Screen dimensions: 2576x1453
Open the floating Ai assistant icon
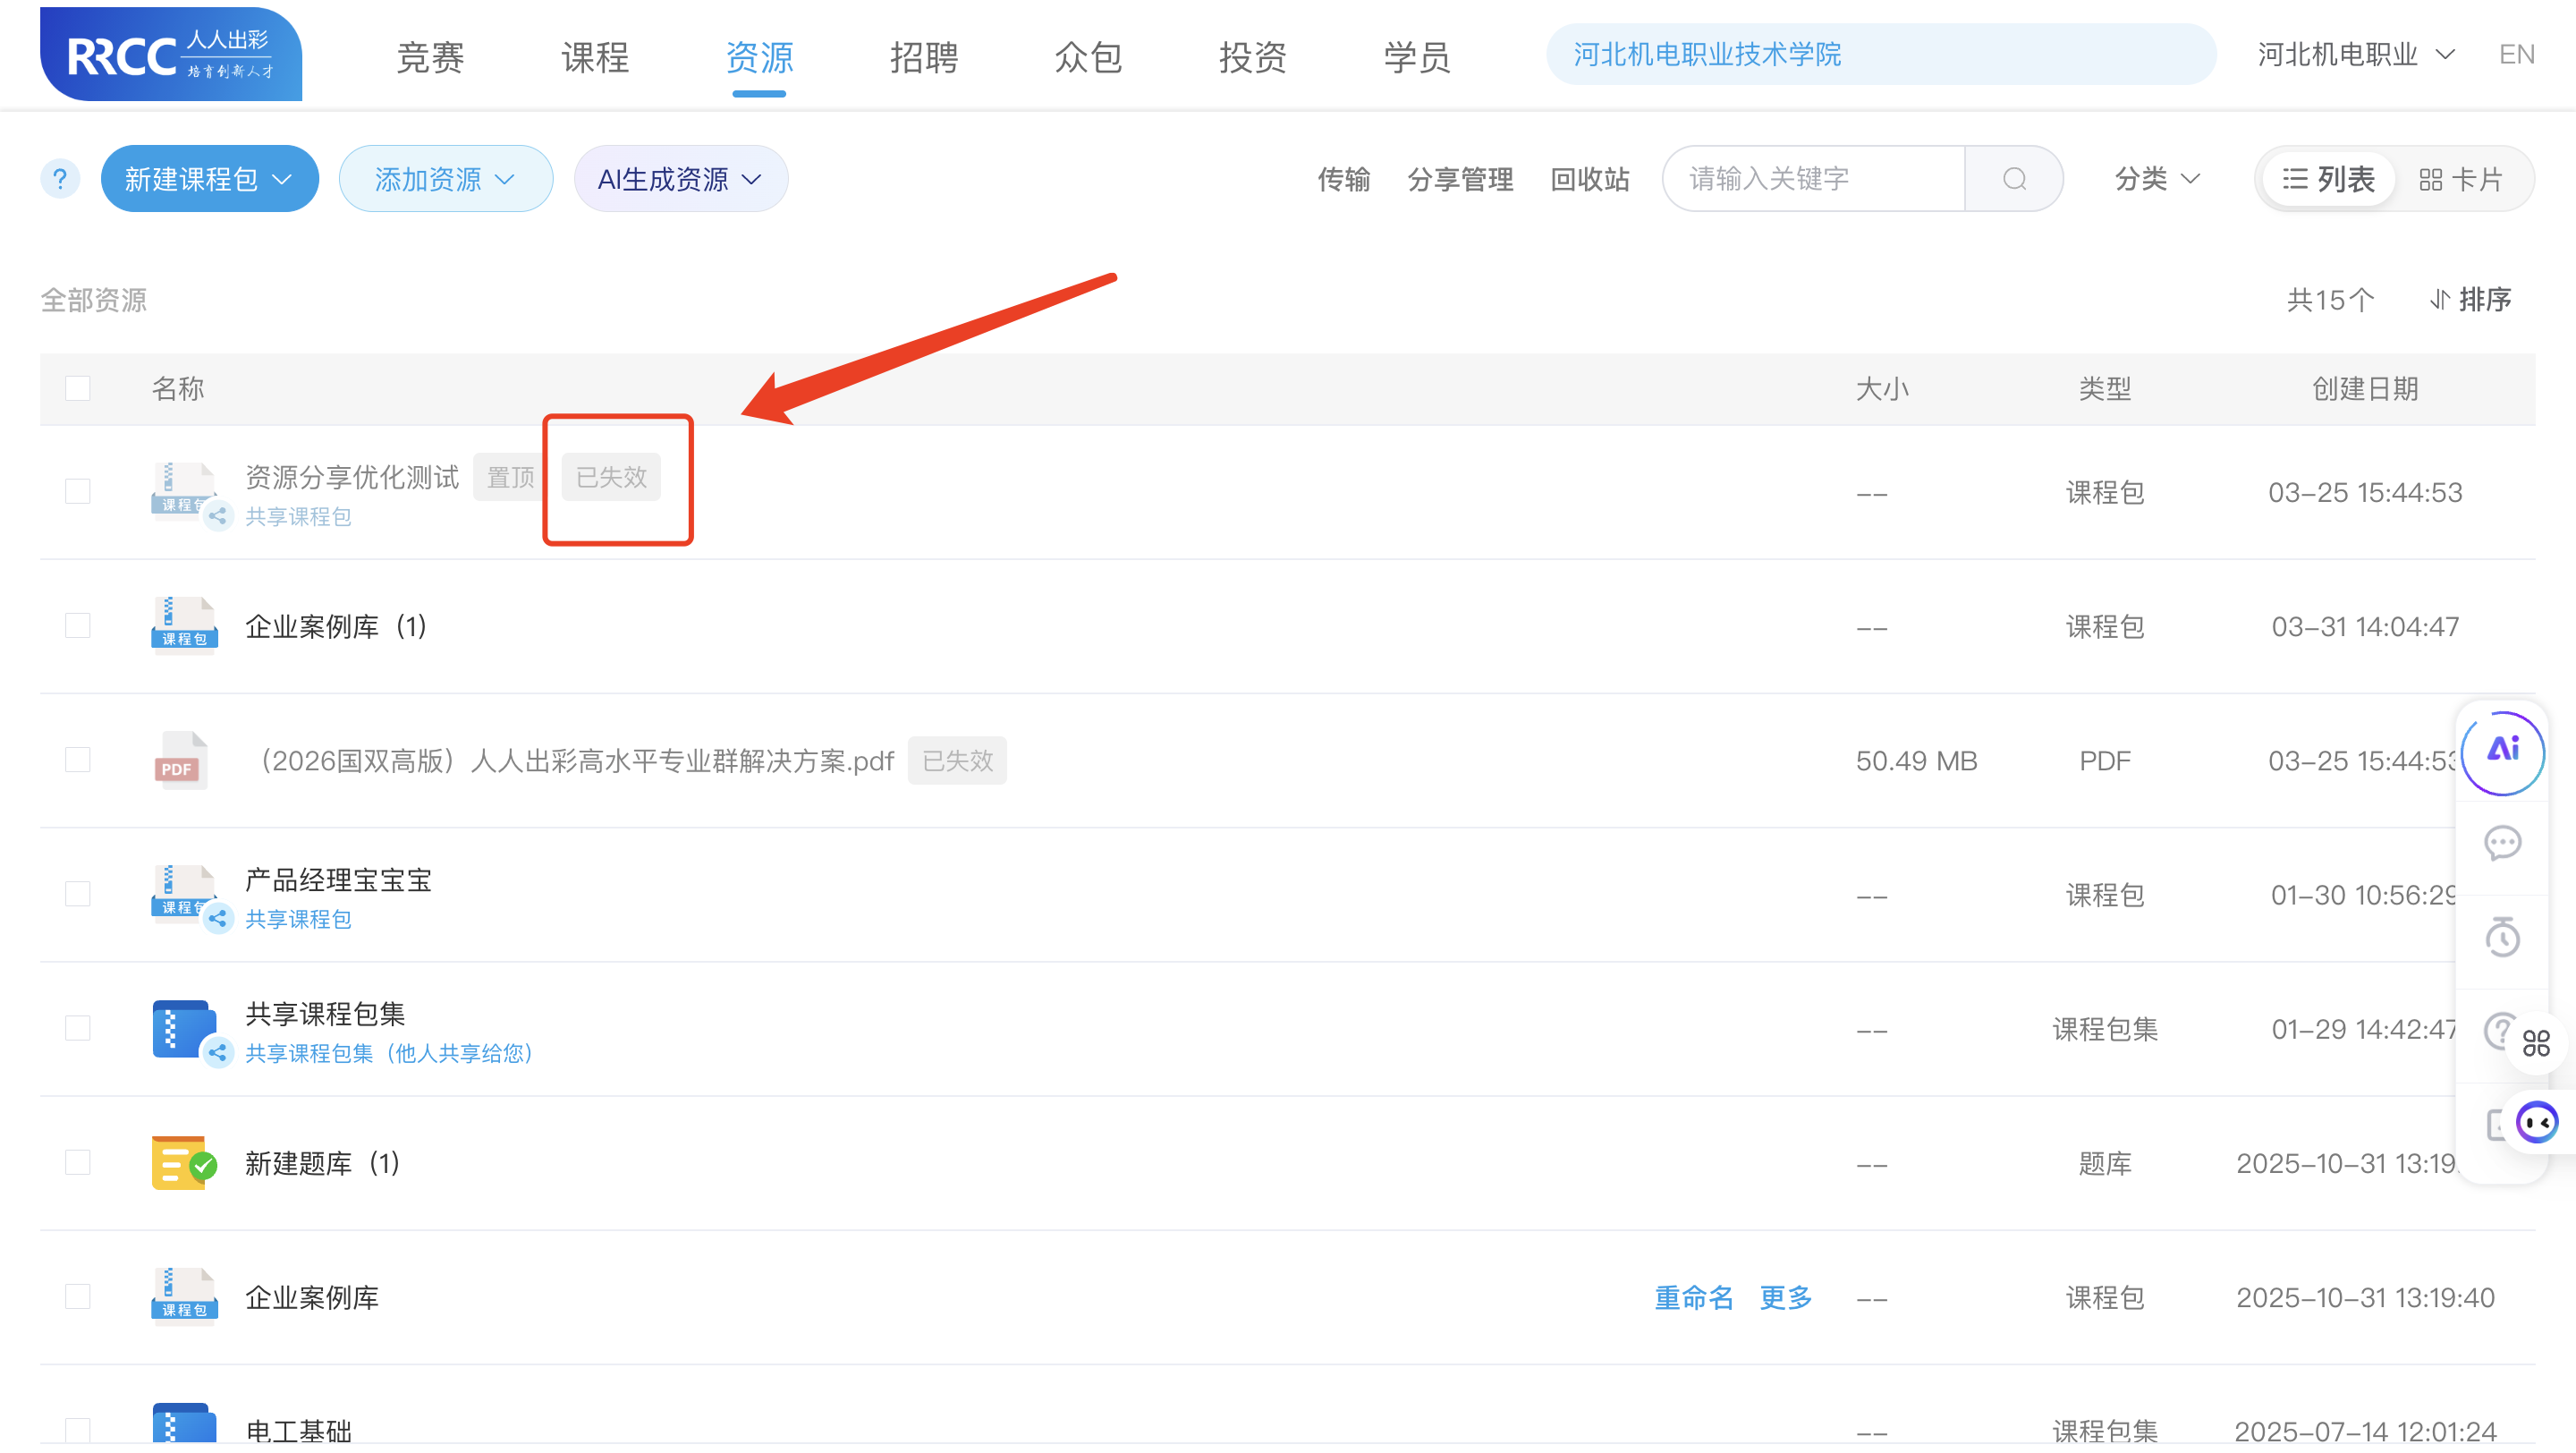[x=2503, y=752]
